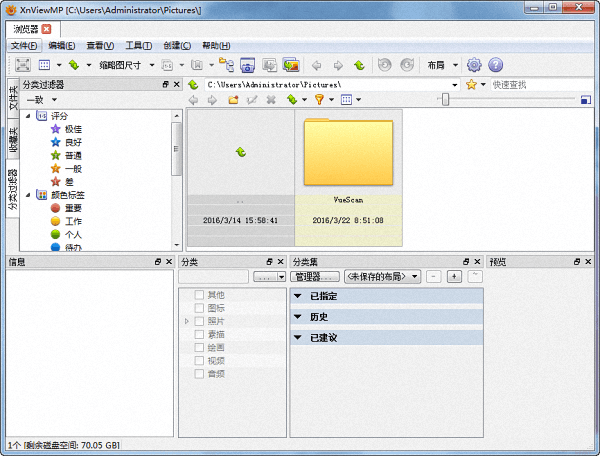Screen dimensions: 600x456
Task: Check the 图标 category checkbox
Action: pyautogui.click(x=199, y=308)
